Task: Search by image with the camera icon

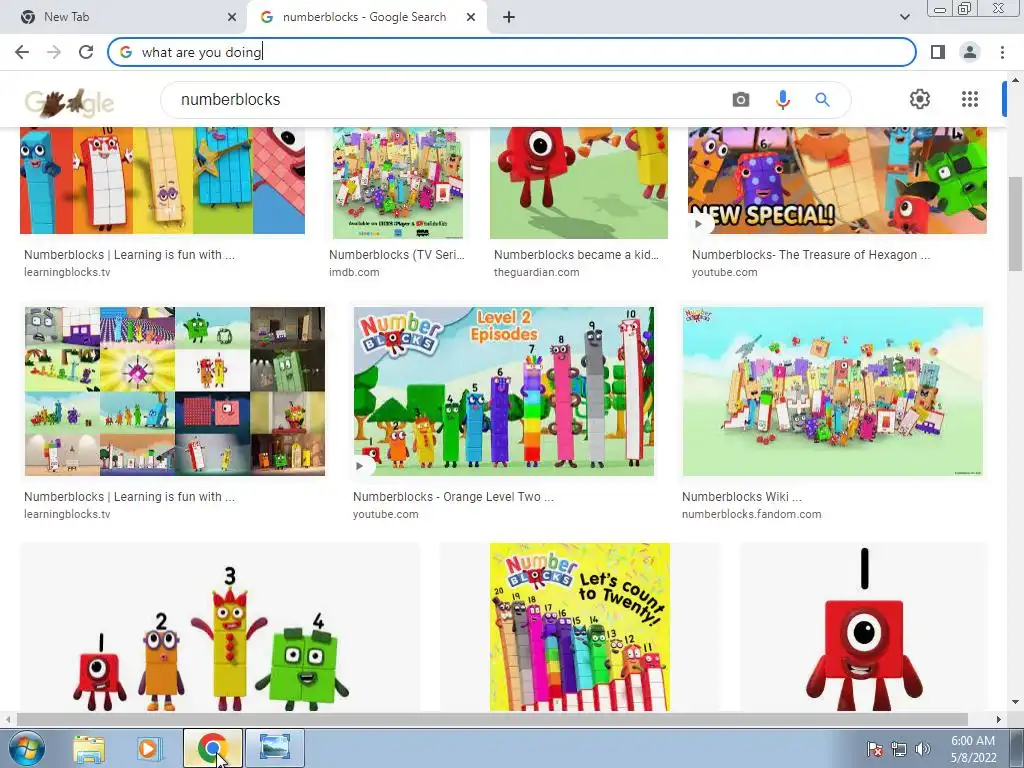Action: [741, 100]
